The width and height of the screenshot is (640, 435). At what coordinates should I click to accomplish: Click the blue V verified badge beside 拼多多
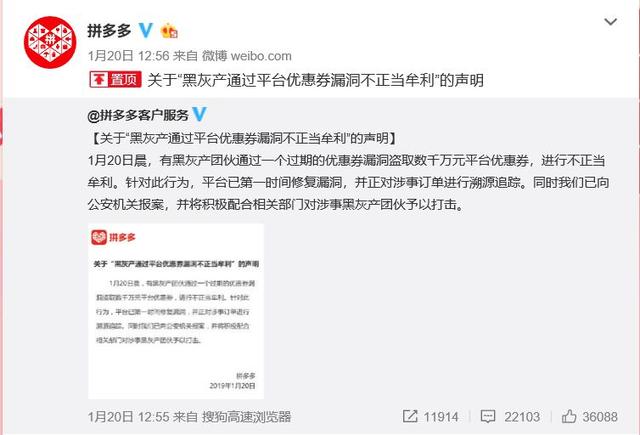pos(146,31)
